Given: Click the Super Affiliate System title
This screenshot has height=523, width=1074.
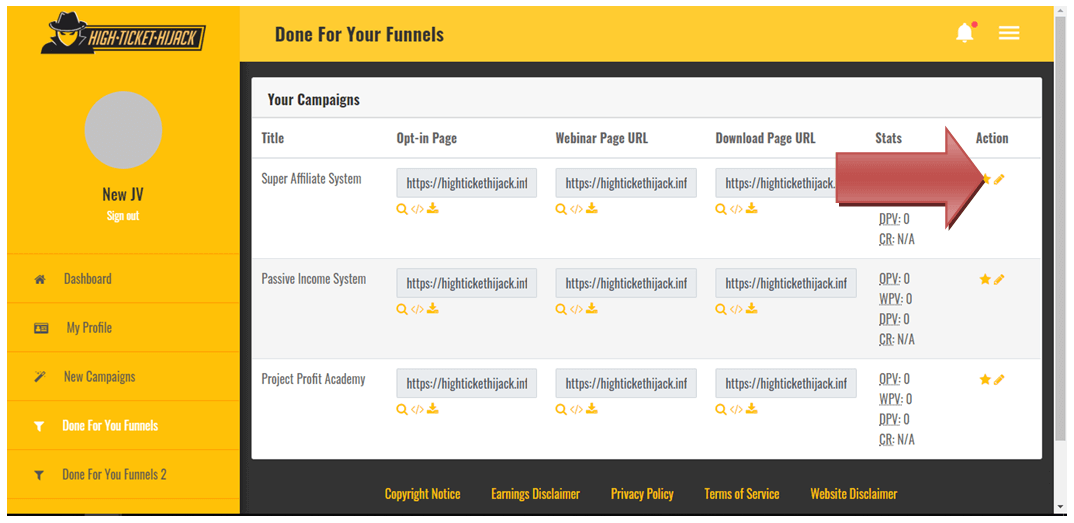Looking at the screenshot, I should (311, 179).
